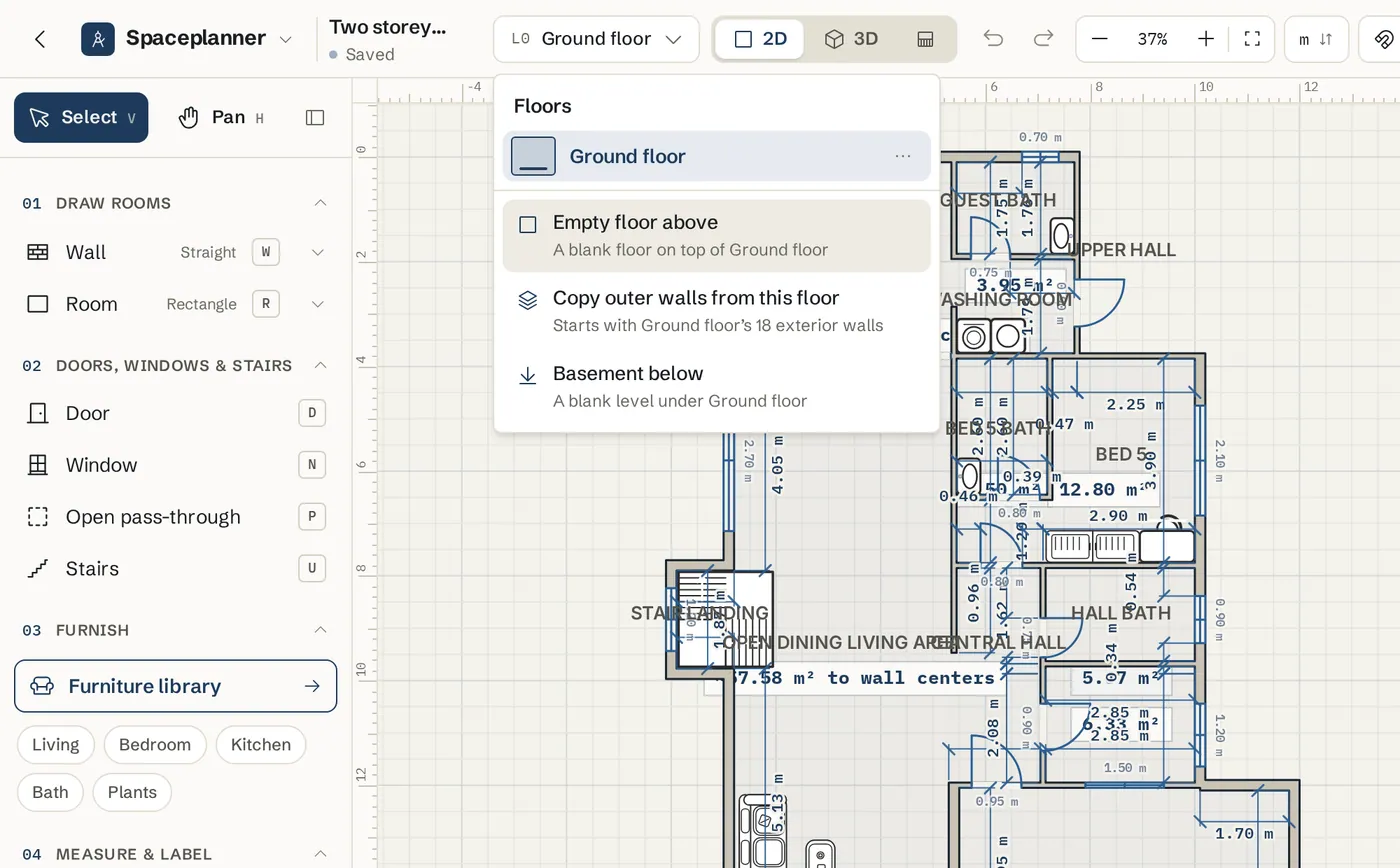Open Ground floor more options menu
The height and width of the screenshot is (868, 1400).
(x=903, y=156)
